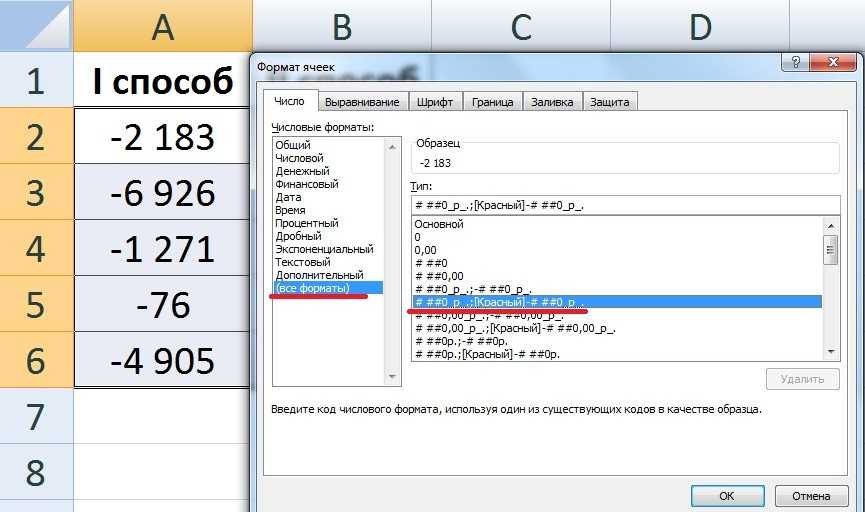
Task: Select row 2 header
Action: (x=36, y=136)
